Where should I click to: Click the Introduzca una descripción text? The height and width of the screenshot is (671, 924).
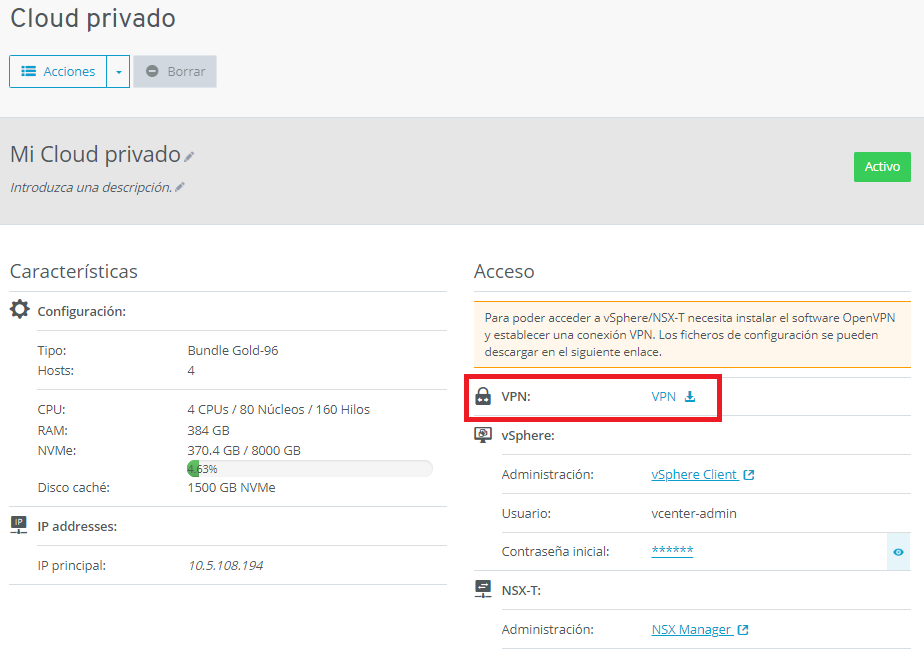coord(91,187)
